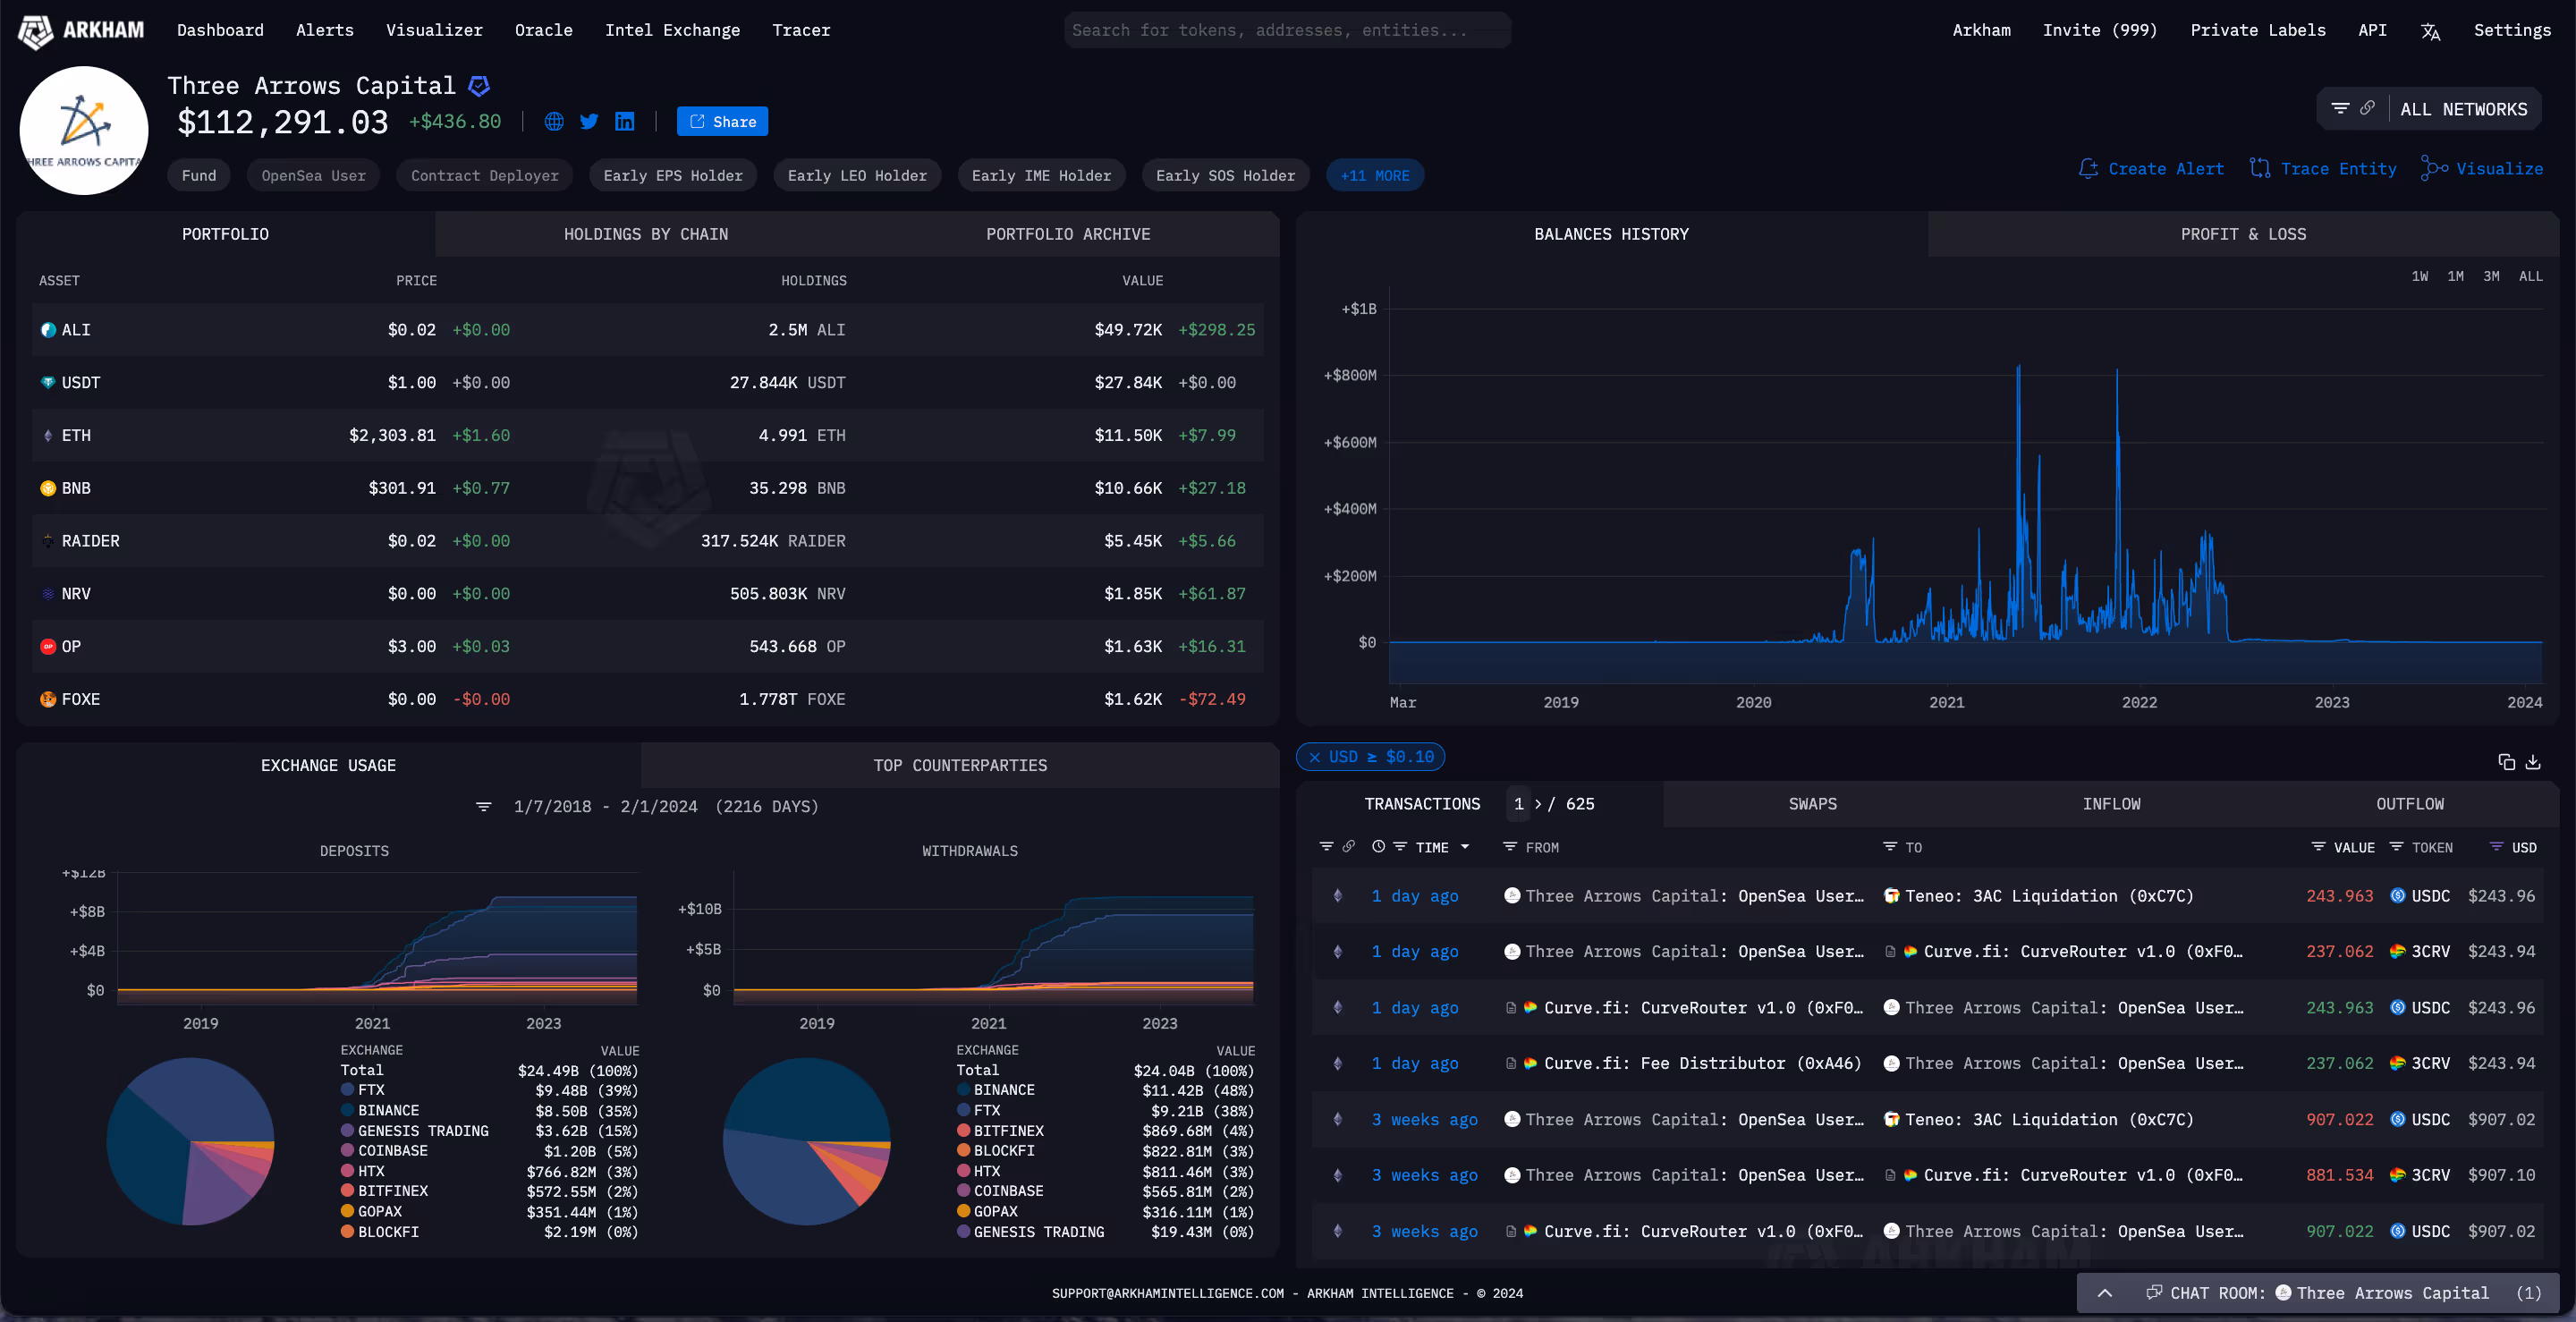Remove the USD ≥ $0.10 filter

[1316, 757]
